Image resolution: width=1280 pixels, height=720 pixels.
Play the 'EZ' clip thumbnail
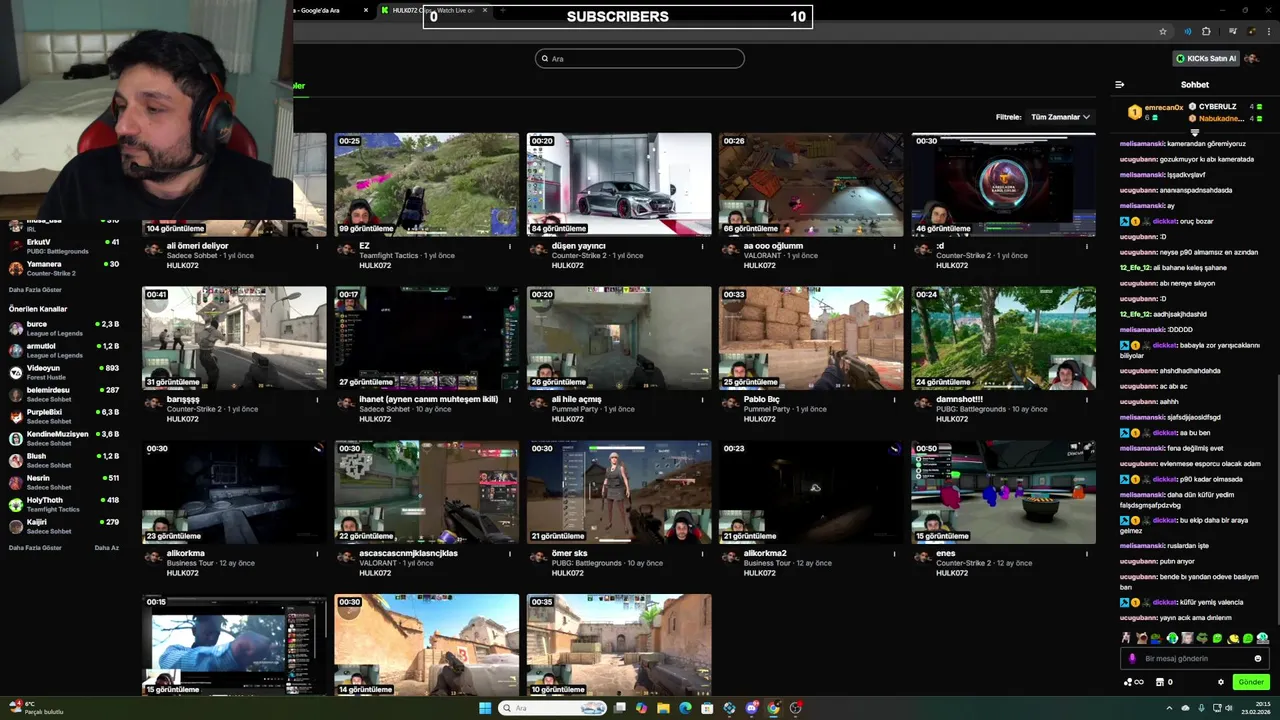(427, 184)
